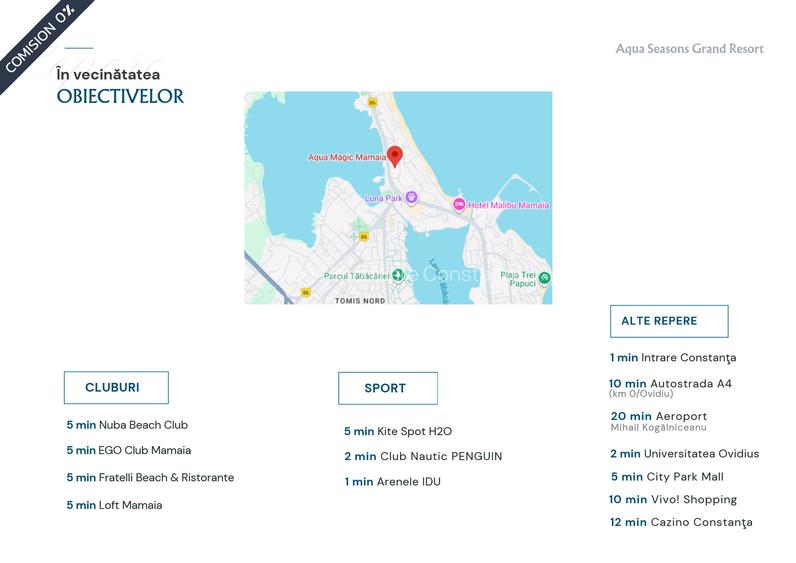796x563 pixels.
Task: Select the City Park Mall entry
Action: [666, 477]
